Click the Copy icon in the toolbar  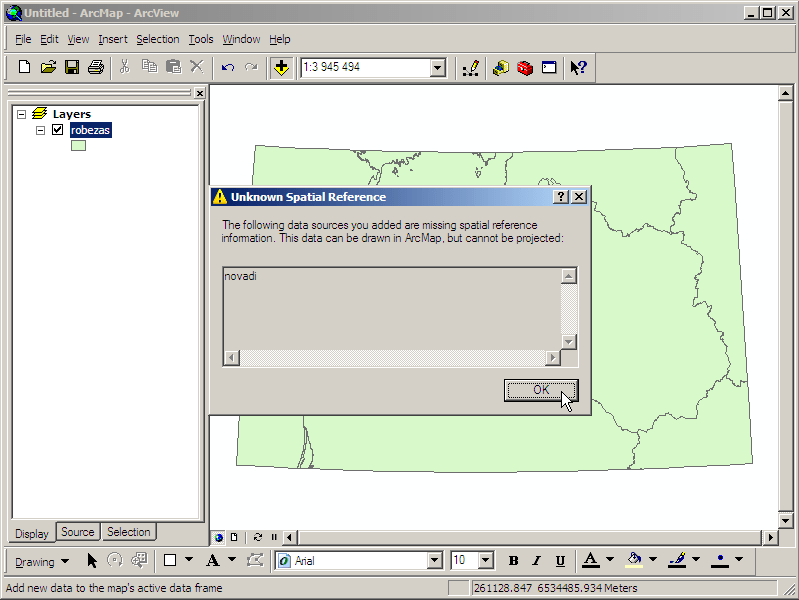pos(149,67)
